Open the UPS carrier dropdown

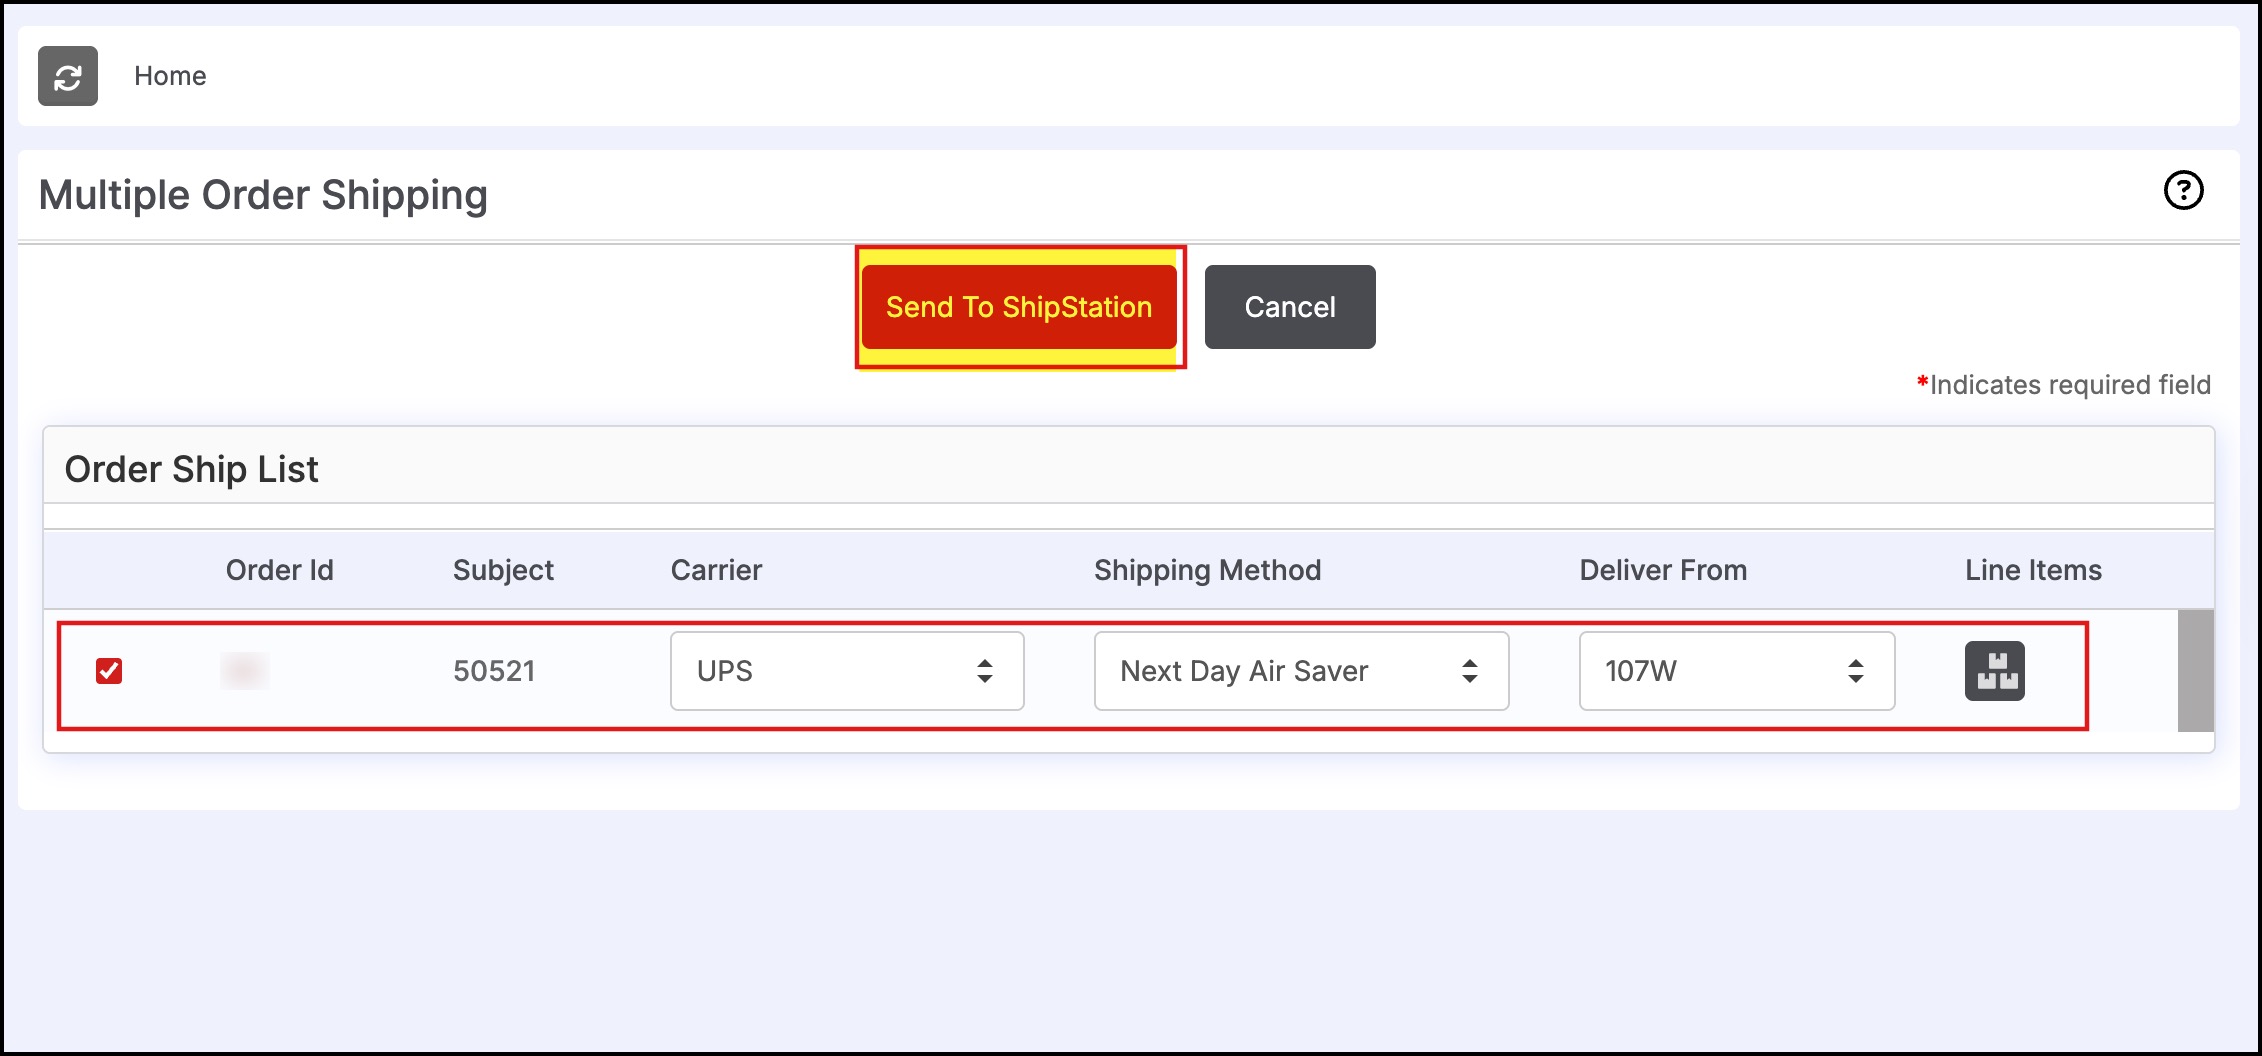(x=847, y=671)
